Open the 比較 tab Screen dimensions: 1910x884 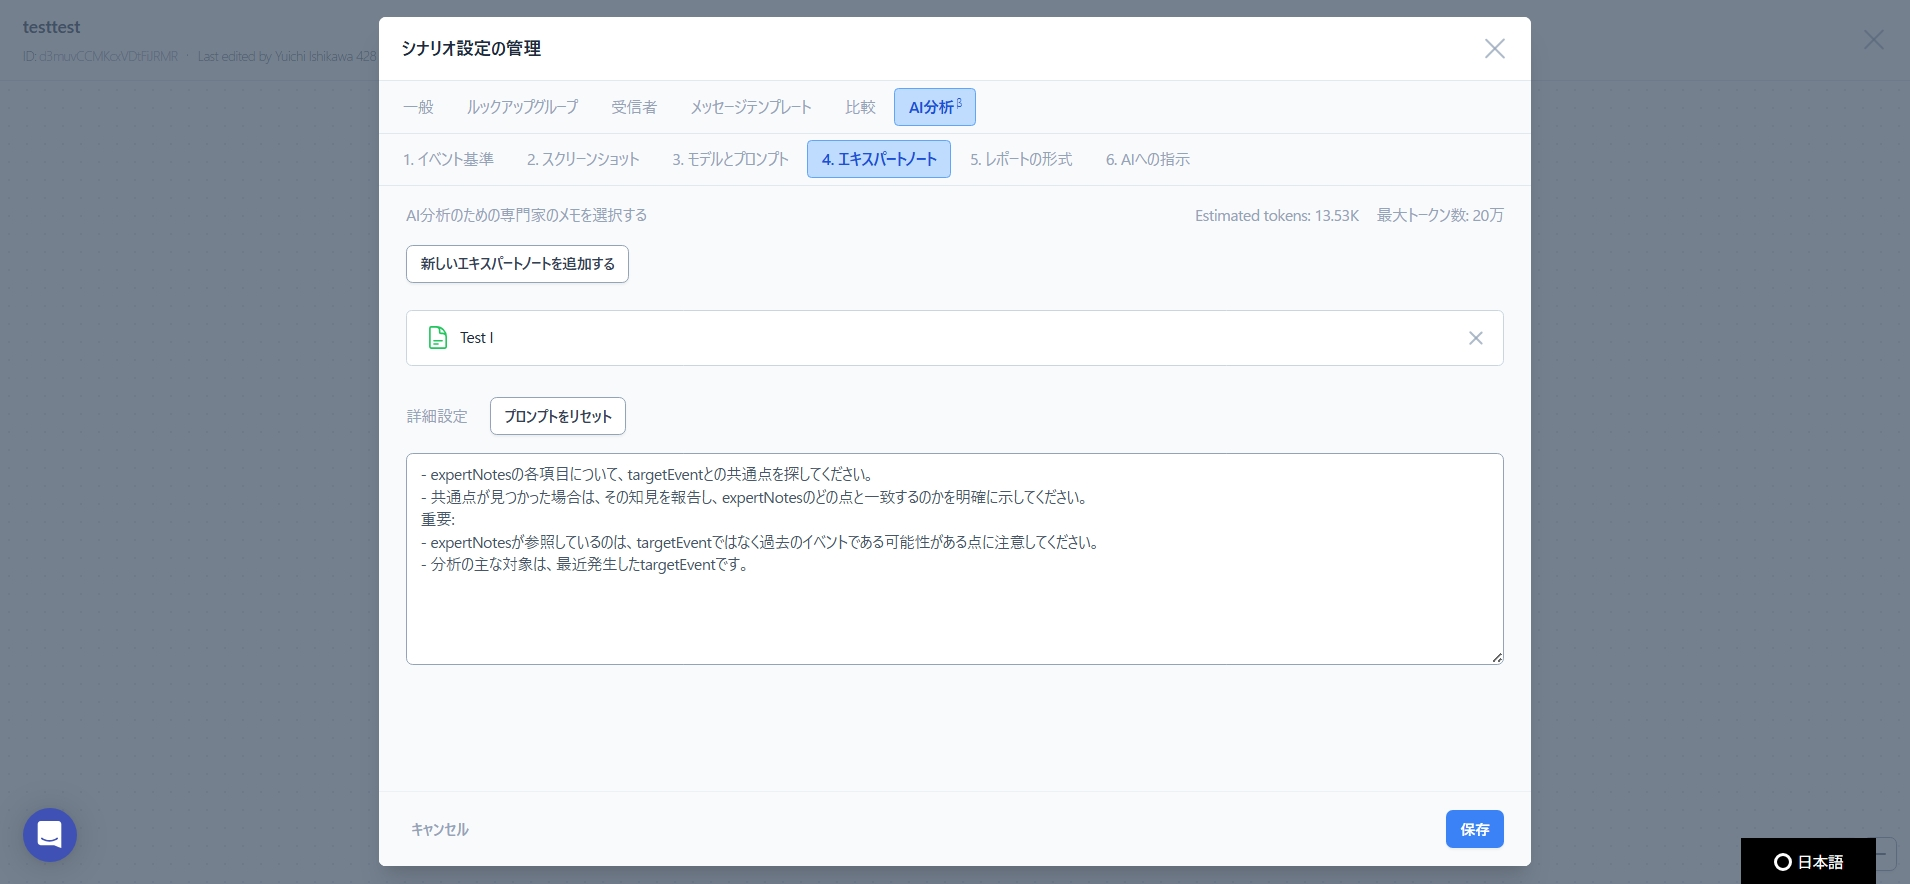coord(860,107)
